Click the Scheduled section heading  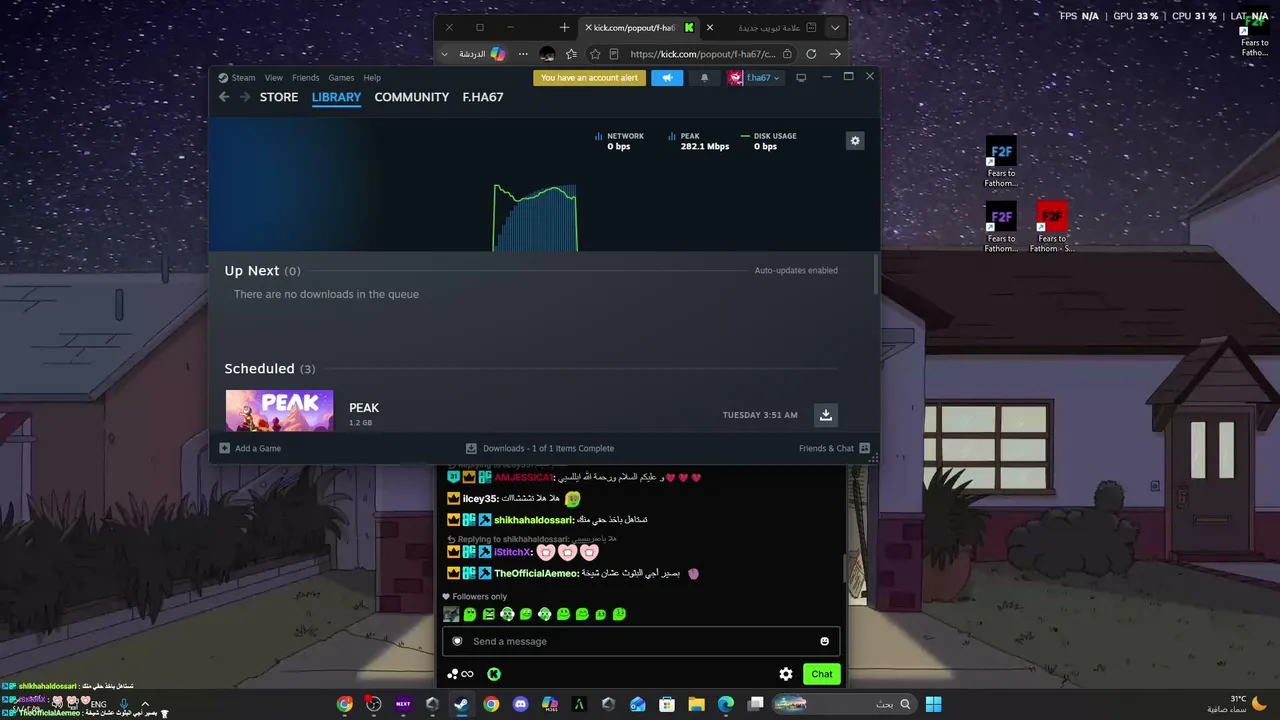click(259, 369)
